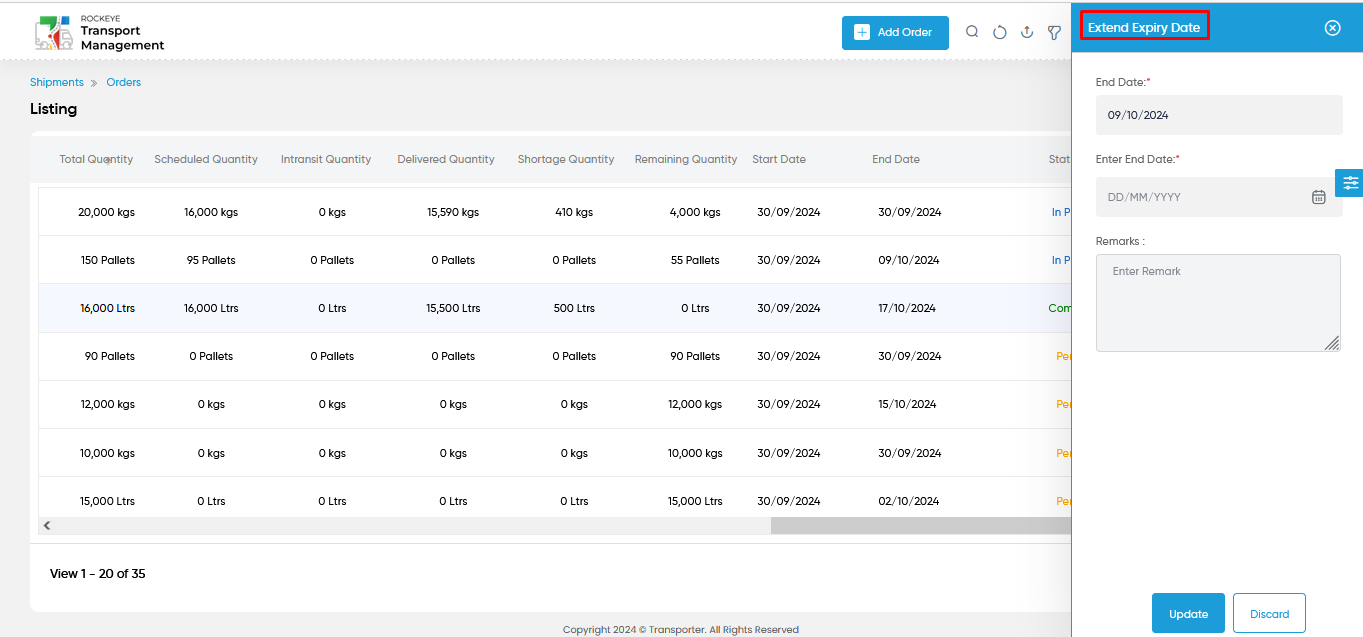Screen dimensions: 1363x637
Task: Click the 95 Pallets scheduled cell
Action: 211,260
